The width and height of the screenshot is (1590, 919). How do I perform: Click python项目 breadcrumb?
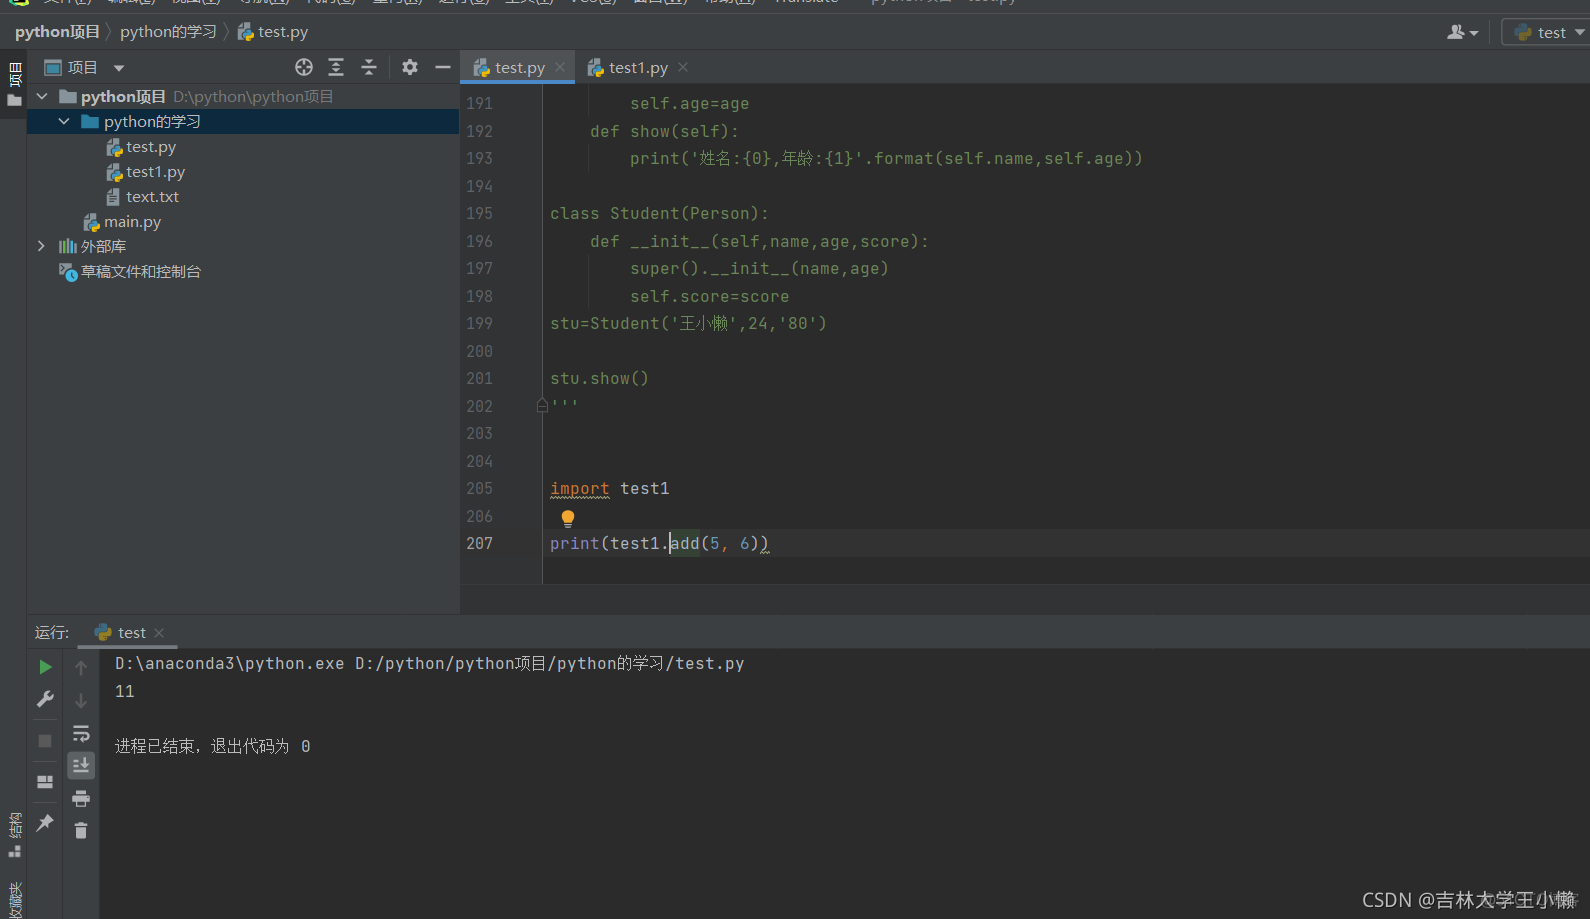pos(57,32)
